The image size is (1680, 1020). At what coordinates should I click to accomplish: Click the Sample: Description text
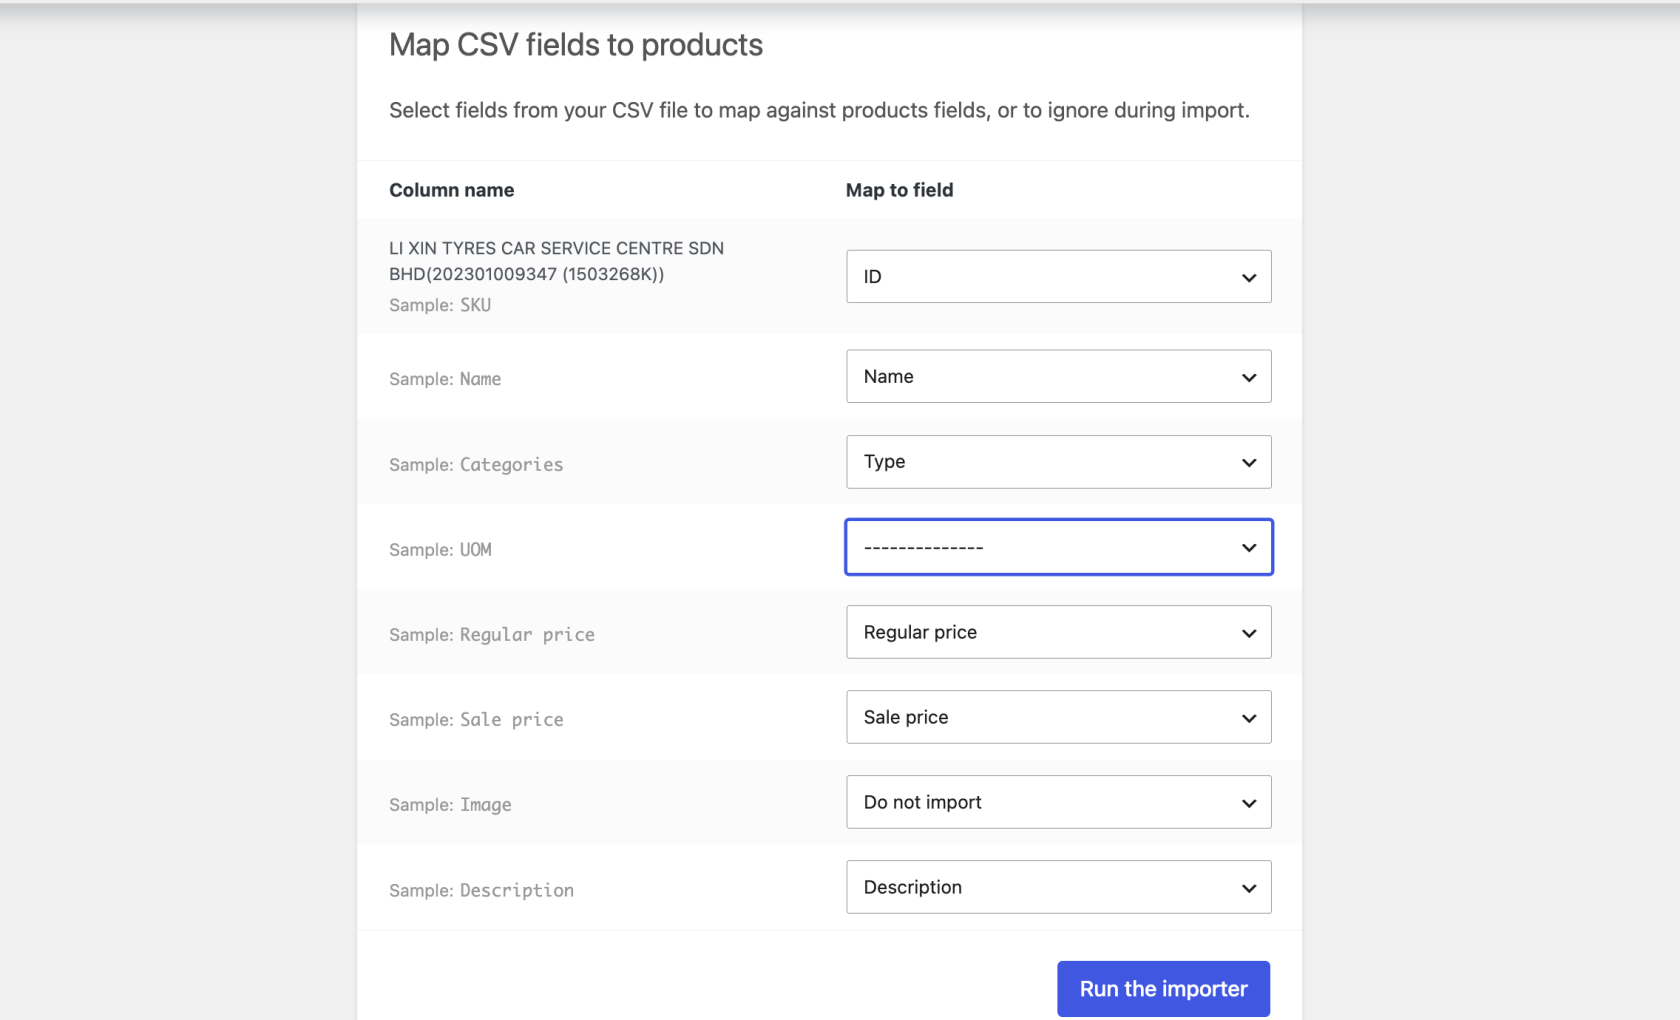coord(481,891)
